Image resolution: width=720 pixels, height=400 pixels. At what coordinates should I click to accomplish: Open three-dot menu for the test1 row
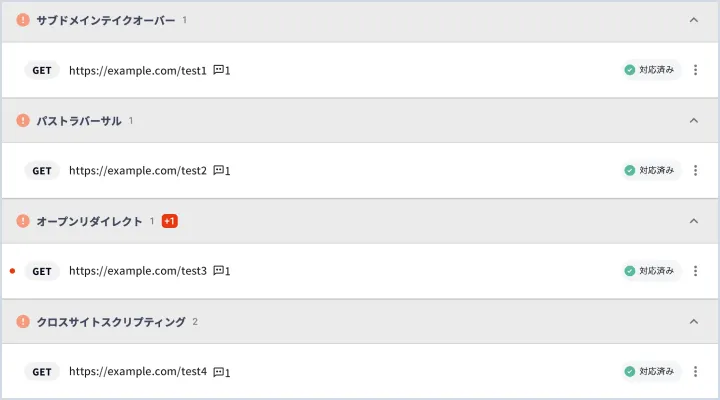(695, 70)
